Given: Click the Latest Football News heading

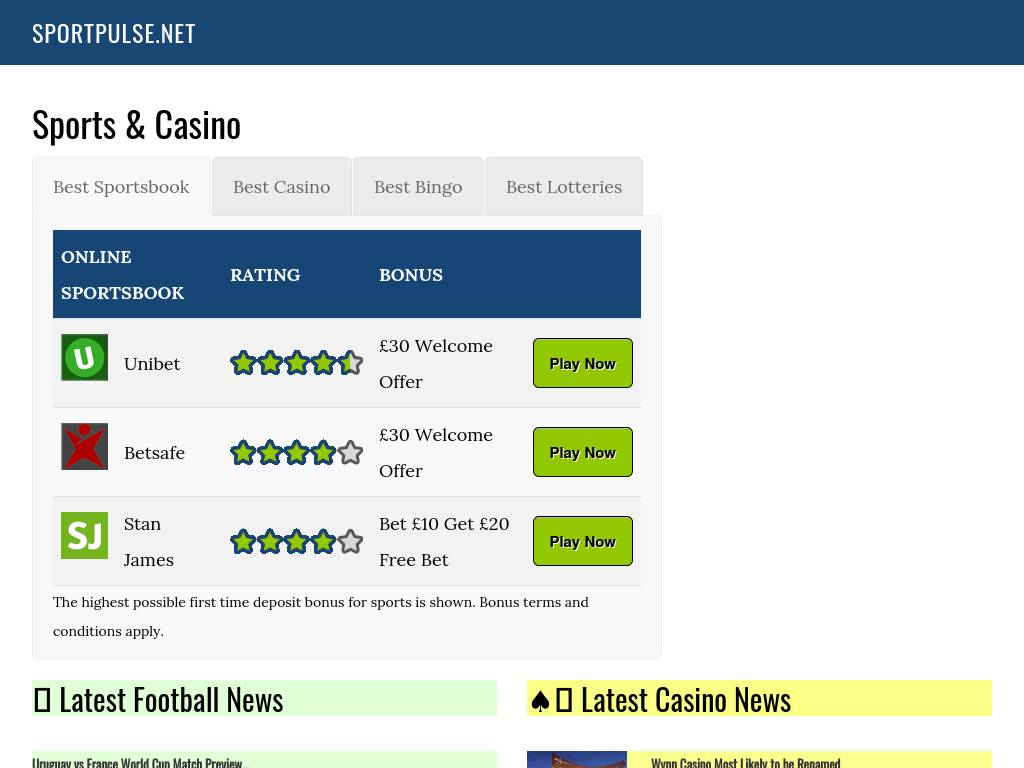Looking at the screenshot, I should click(x=171, y=700).
